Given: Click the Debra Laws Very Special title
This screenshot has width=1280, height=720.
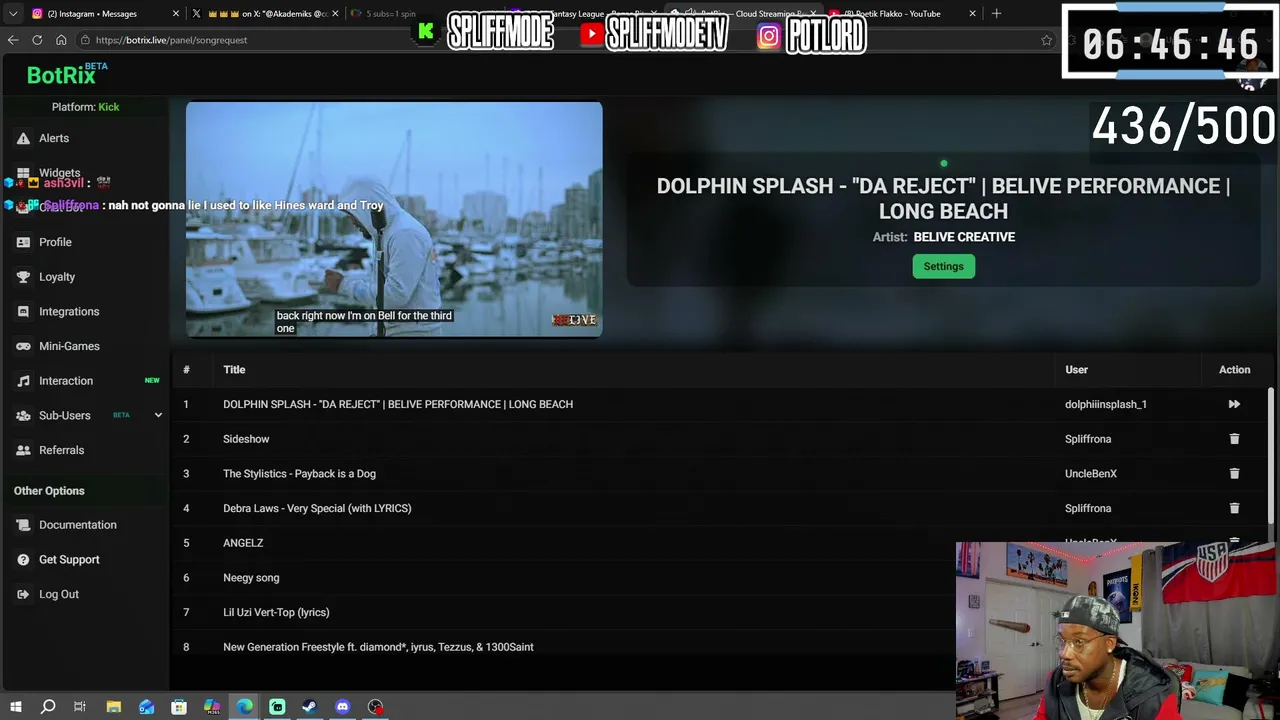Looking at the screenshot, I should click(317, 508).
